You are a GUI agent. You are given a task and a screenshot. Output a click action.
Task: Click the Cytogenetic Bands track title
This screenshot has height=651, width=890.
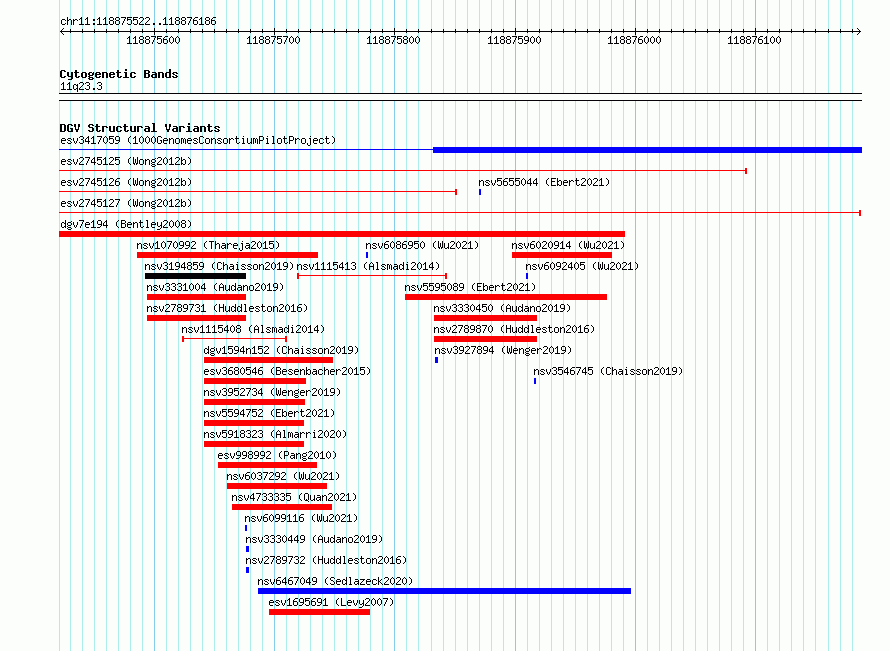coord(119,74)
